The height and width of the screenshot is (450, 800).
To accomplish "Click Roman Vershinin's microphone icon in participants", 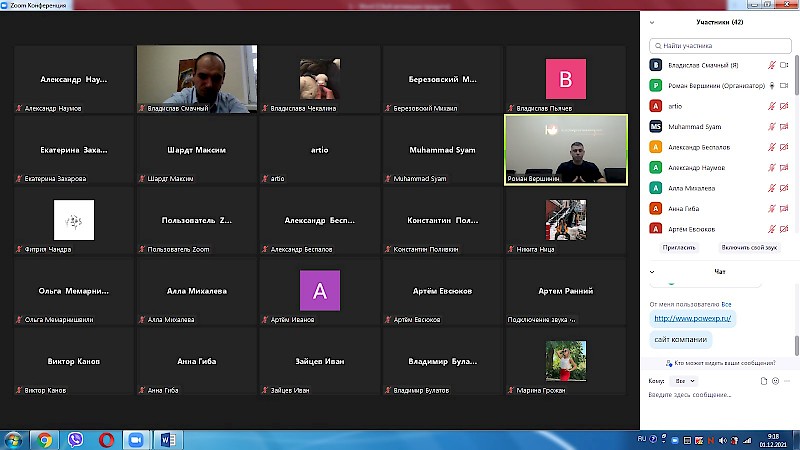I will 771,85.
